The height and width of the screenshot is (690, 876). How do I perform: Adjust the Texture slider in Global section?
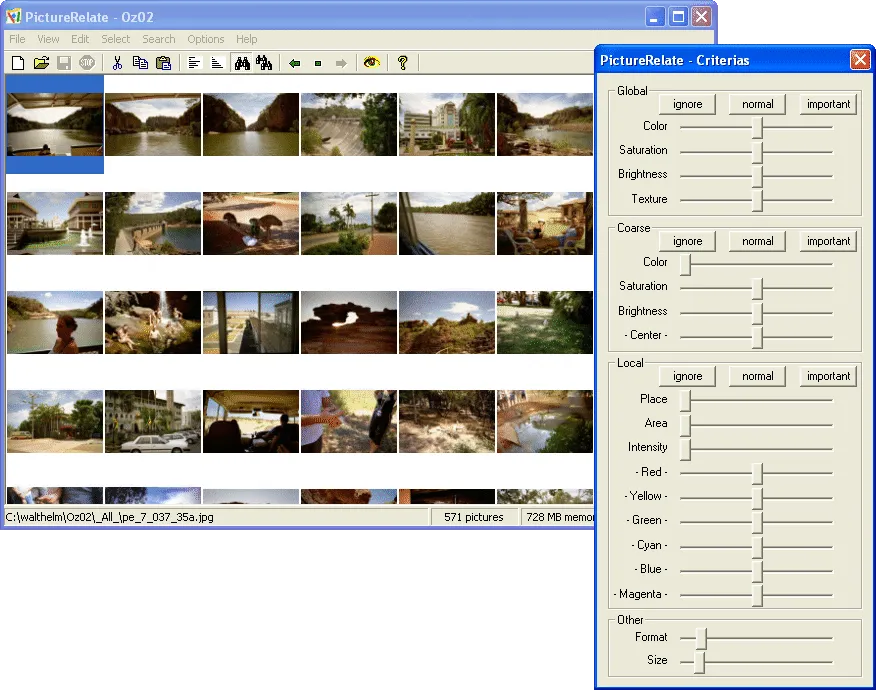coord(757,198)
